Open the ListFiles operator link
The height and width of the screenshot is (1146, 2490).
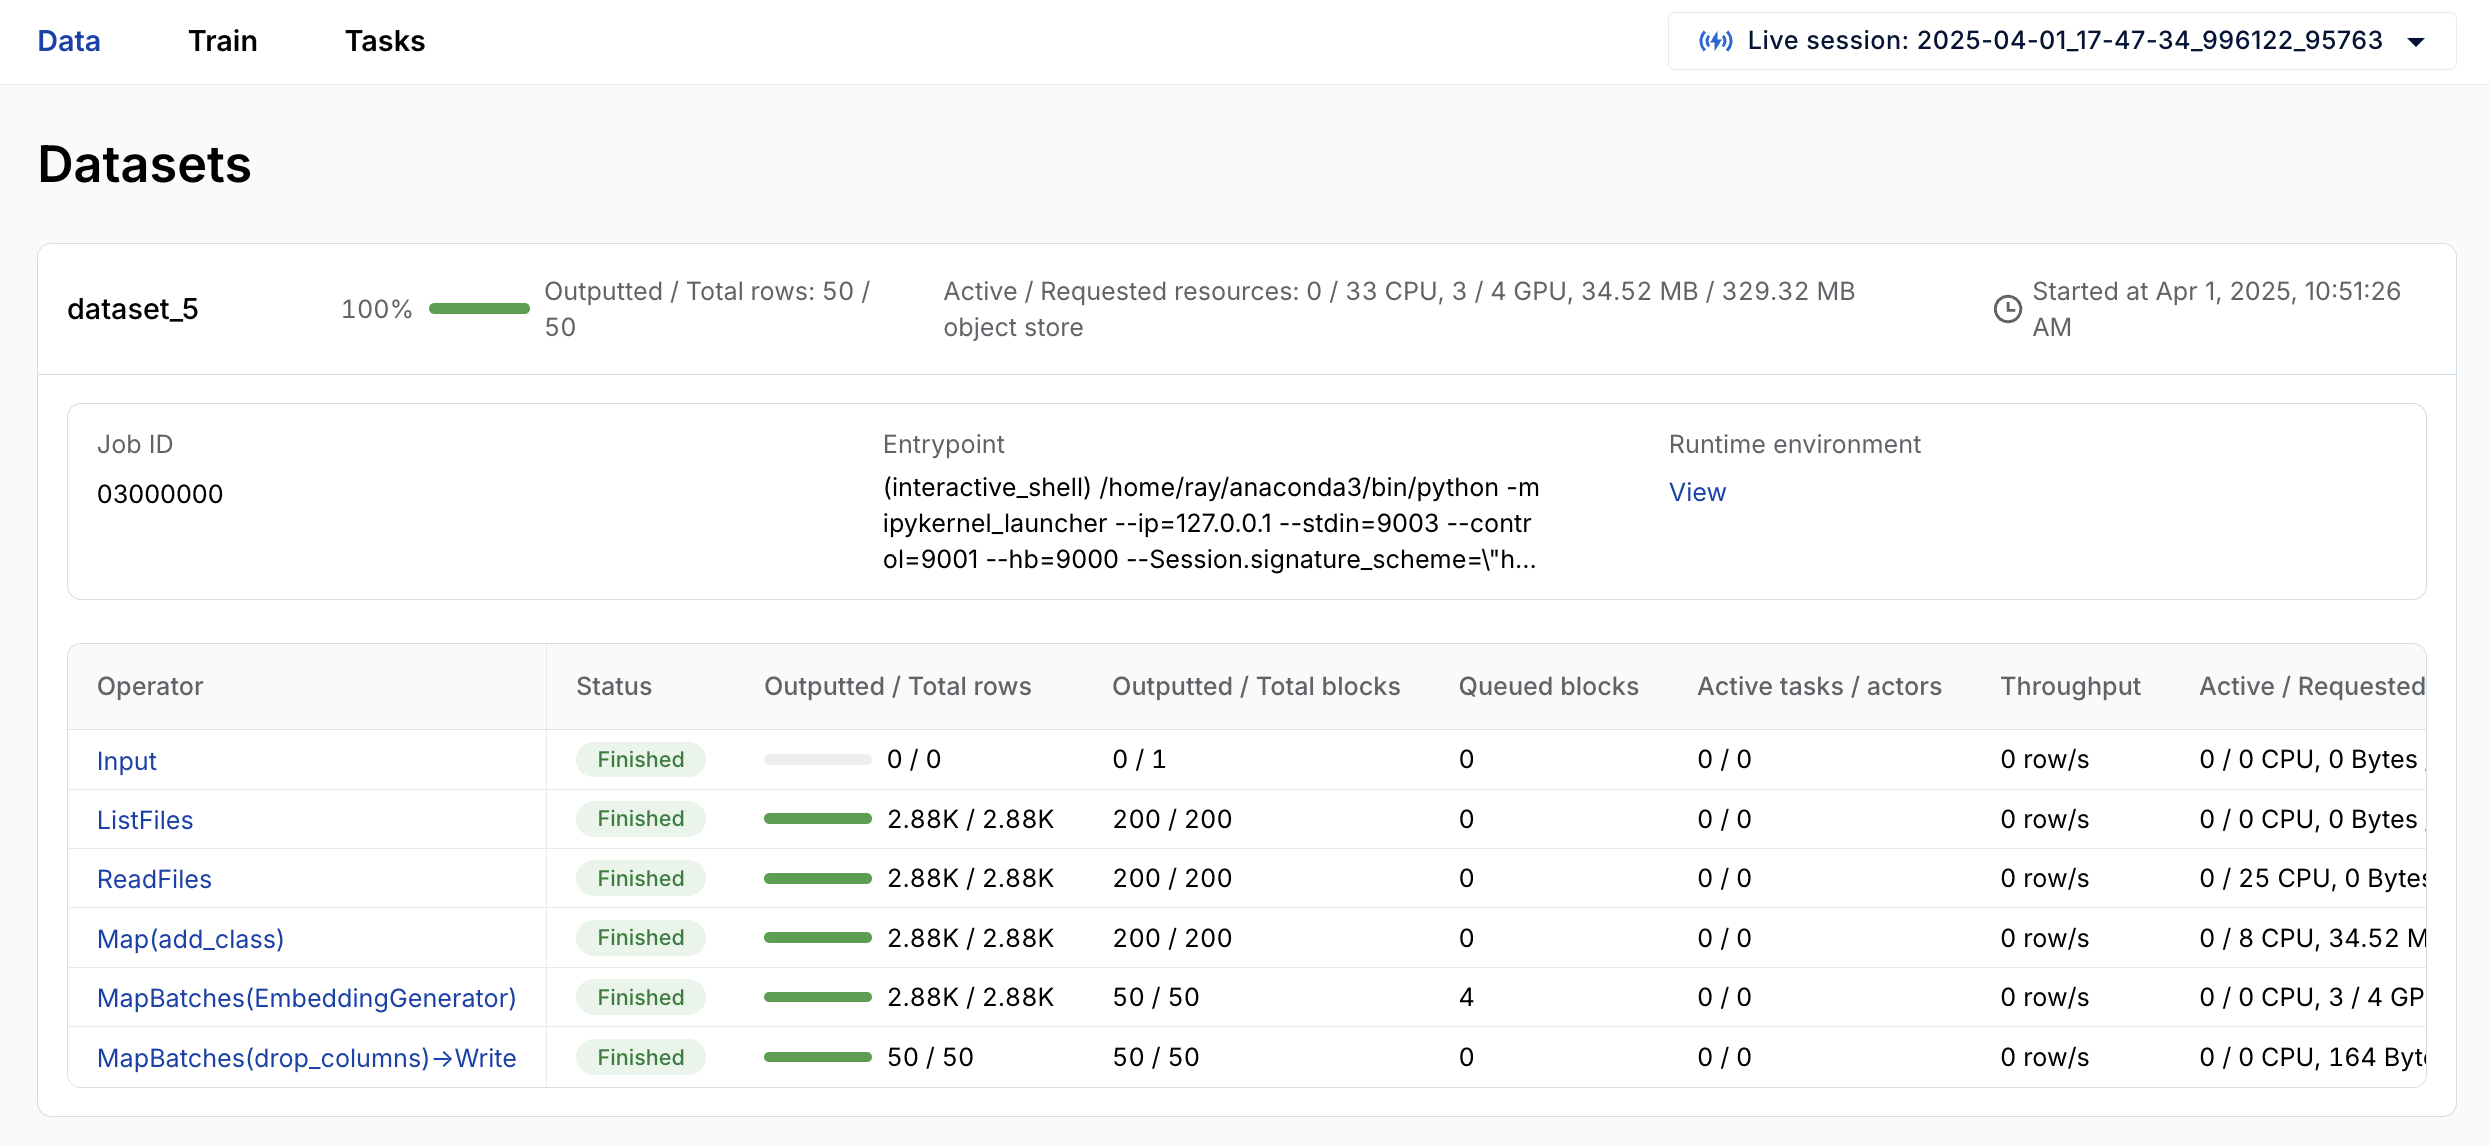pos(145,820)
